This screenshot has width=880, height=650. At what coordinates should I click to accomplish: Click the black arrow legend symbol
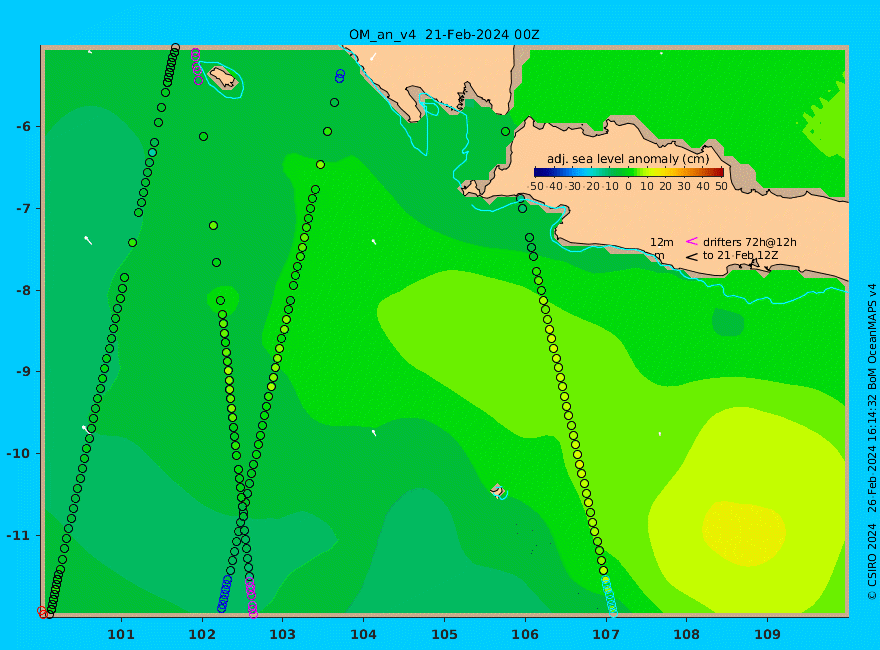(x=691, y=257)
